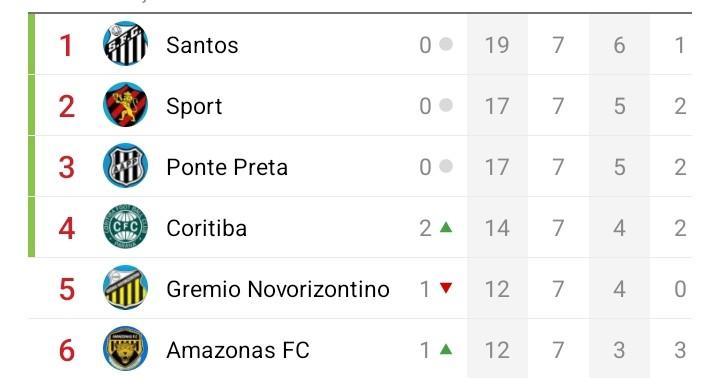This screenshot has width=720, height=378.
Task: Click Coritiba's green up arrow indicator
Action: coord(446,227)
